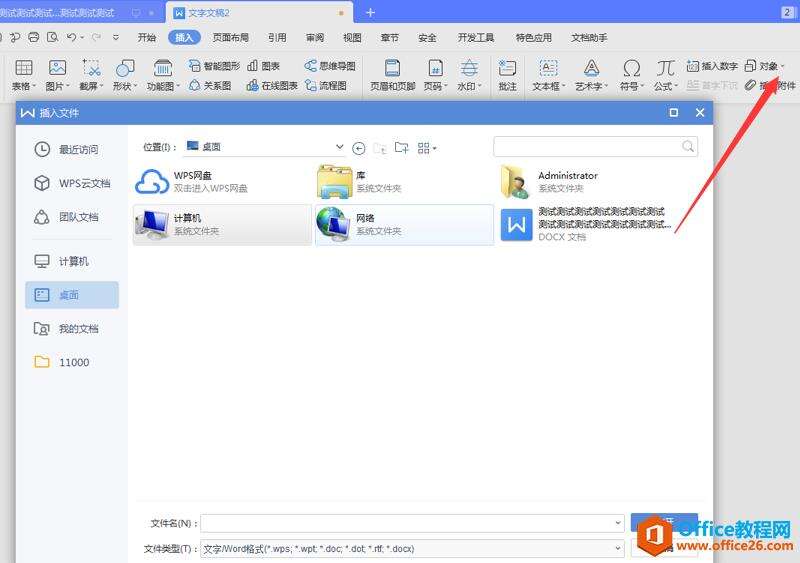The image size is (800, 563).
Task: Open the 引用 references tab
Action: tap(277, 38)
